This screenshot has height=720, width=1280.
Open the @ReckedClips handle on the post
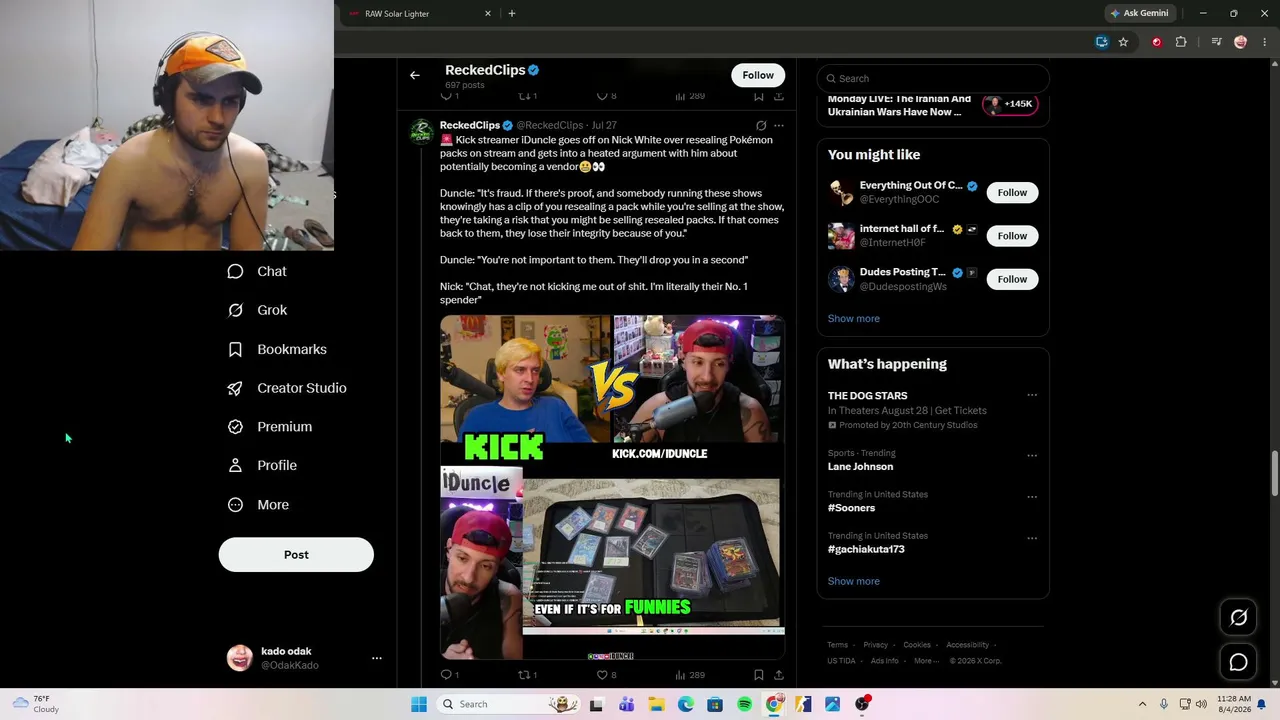(x=550, y=126)
